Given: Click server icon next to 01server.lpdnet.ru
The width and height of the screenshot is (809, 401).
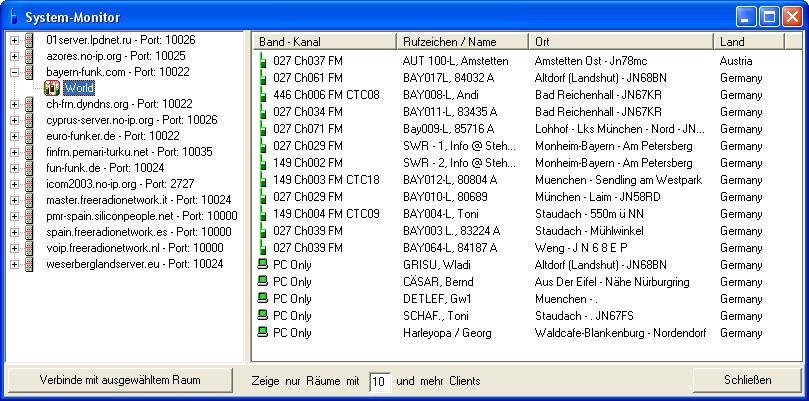Looking at the screenshot, I should click(x=30, y=40).
